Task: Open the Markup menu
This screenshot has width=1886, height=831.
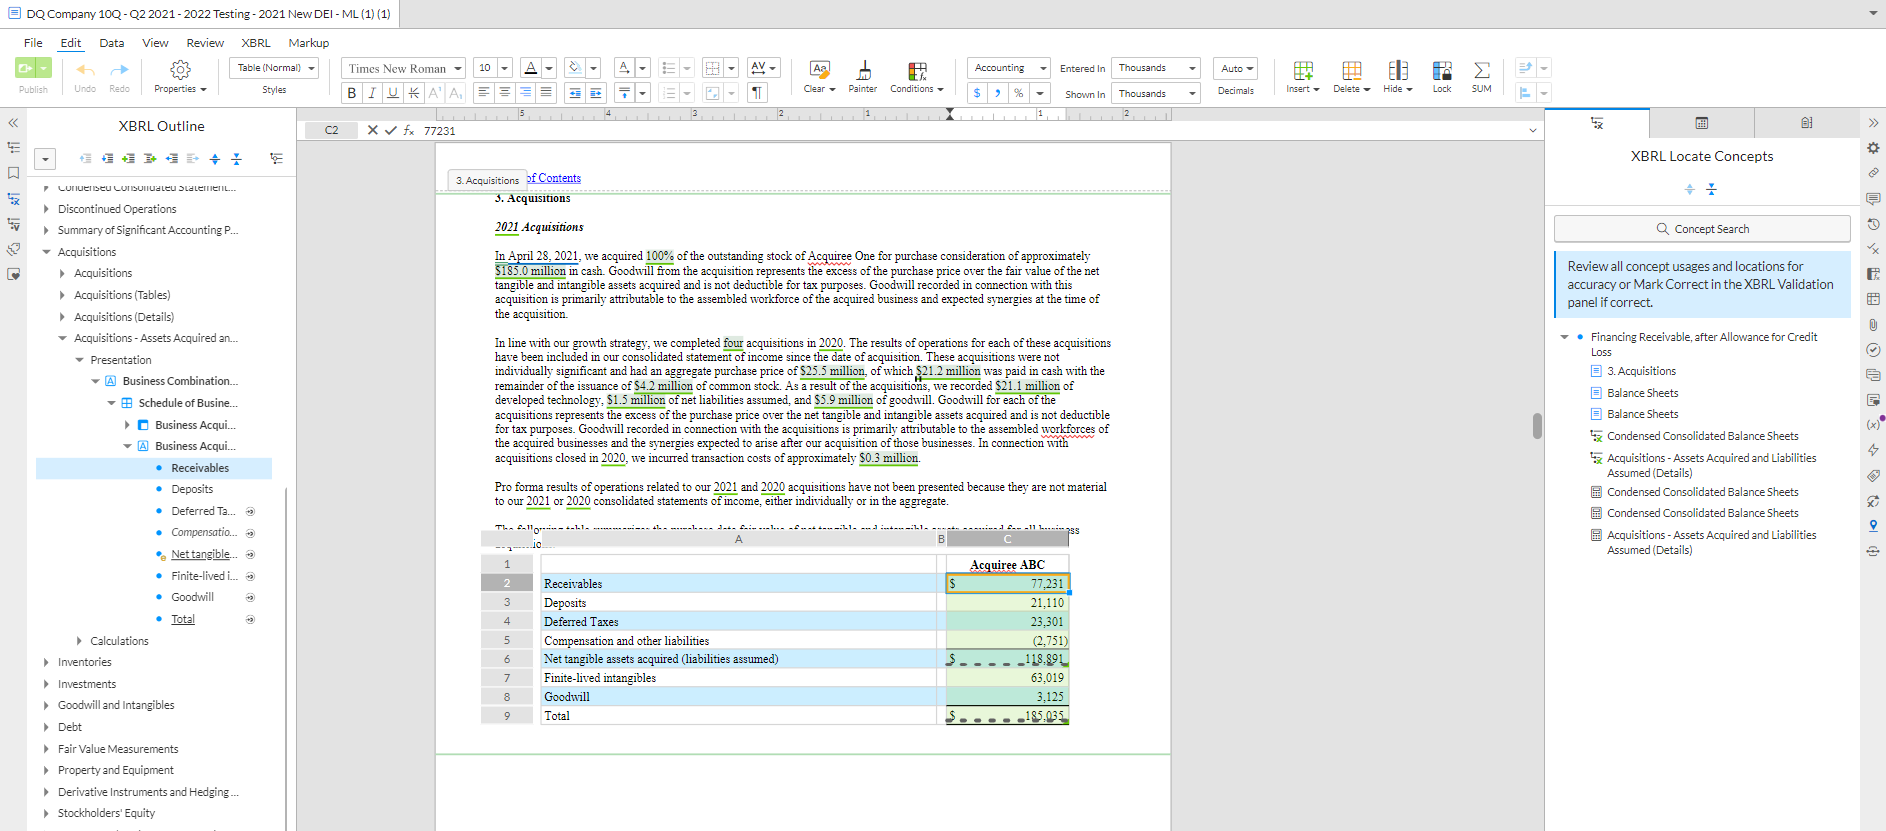Action: point(308,43)
